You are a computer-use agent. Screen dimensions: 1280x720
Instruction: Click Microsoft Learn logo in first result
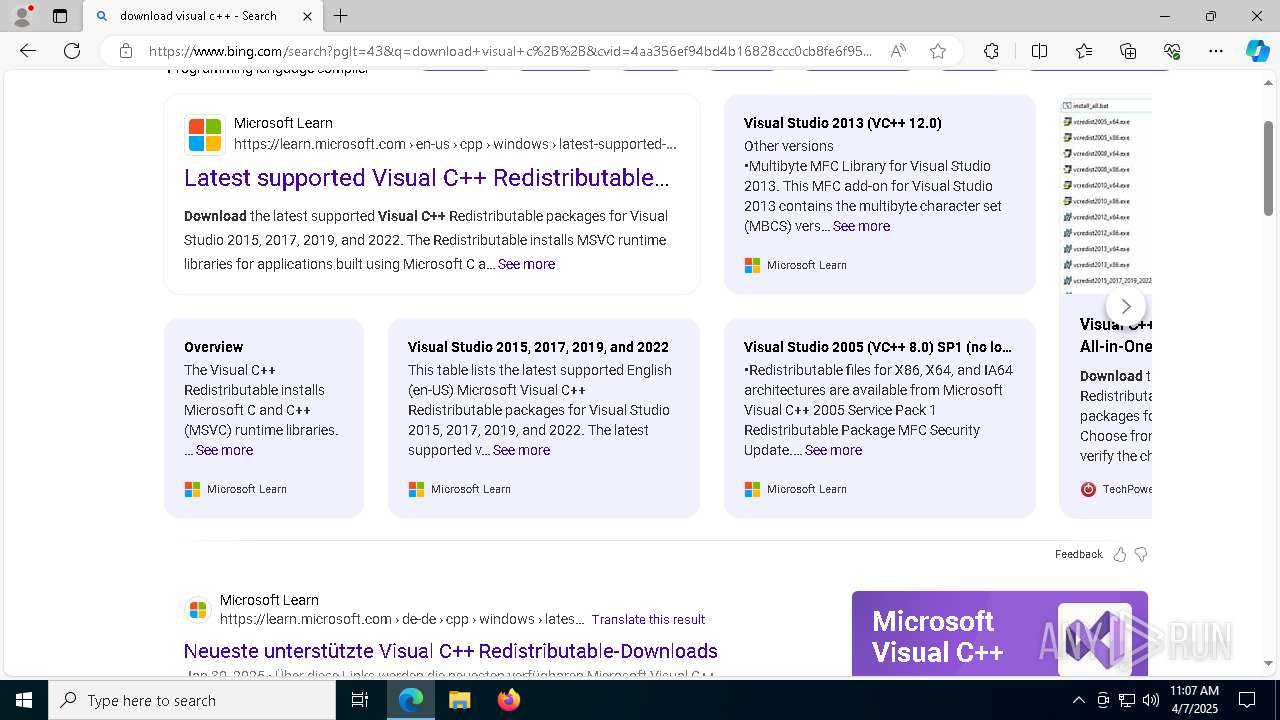(205, 135)
